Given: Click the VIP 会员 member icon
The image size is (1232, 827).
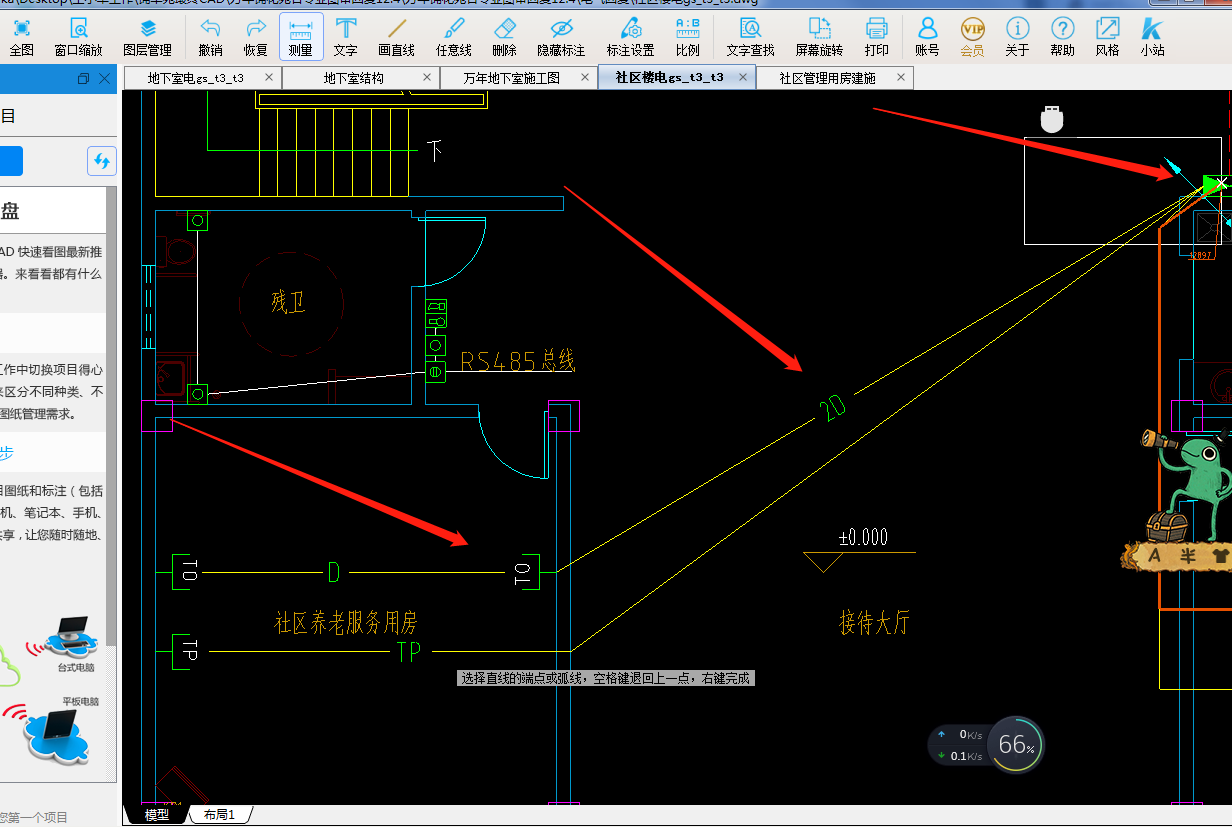Looking at the screenshot, I should click(972, 37).
